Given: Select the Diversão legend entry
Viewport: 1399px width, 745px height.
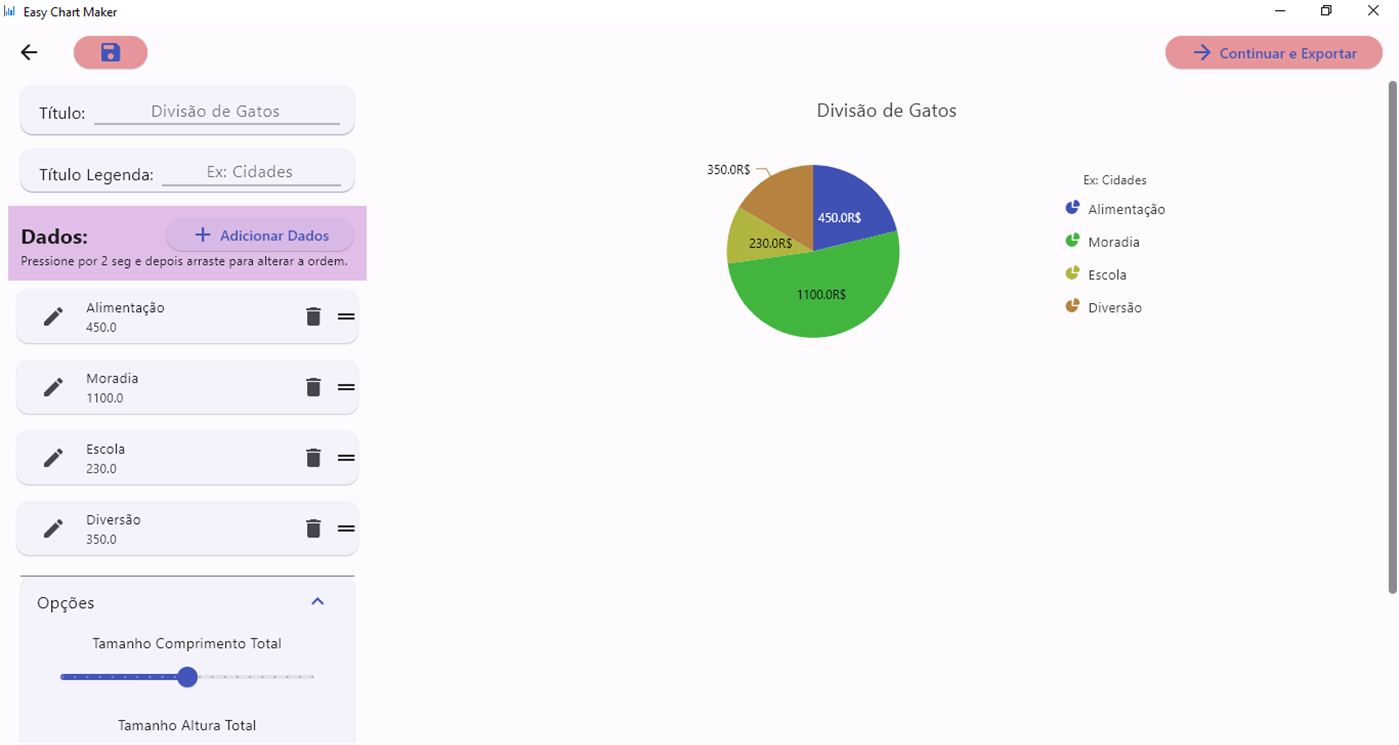Looking at the screenshot, I should 1114,307.
